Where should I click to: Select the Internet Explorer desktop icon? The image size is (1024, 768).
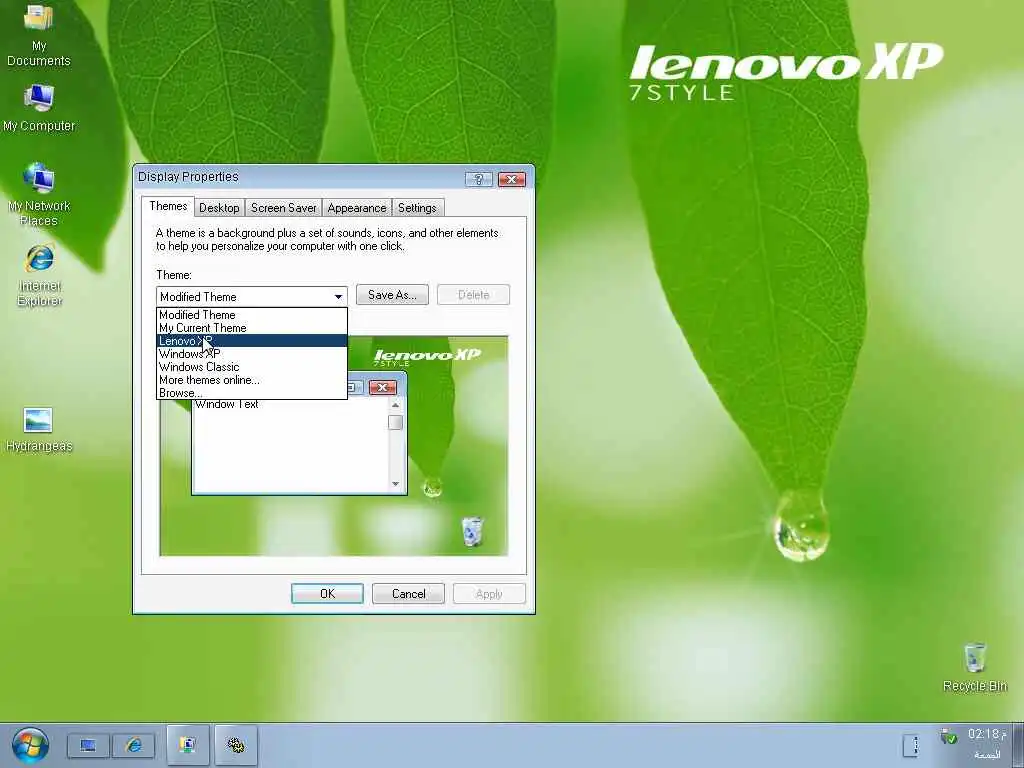pyautogui.click(x=39, y=275)
